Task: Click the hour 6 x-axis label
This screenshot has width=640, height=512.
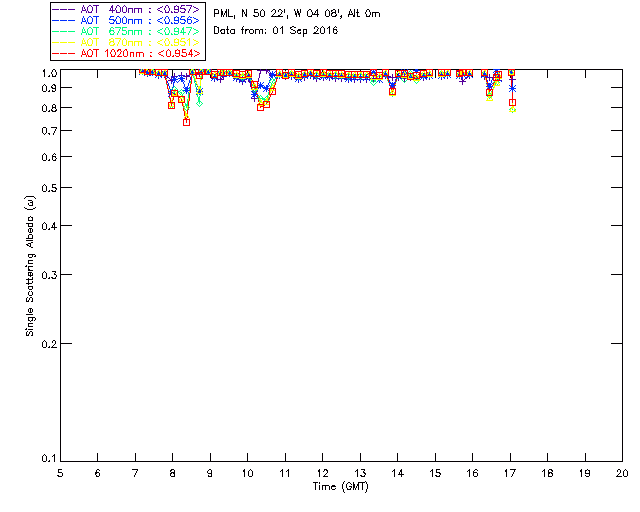Action: tap(98, 473)
